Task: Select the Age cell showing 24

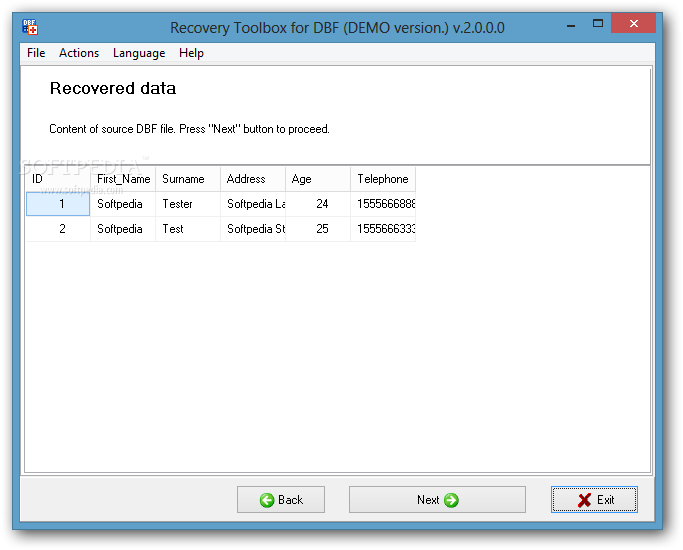Action: tap(318, 204)
